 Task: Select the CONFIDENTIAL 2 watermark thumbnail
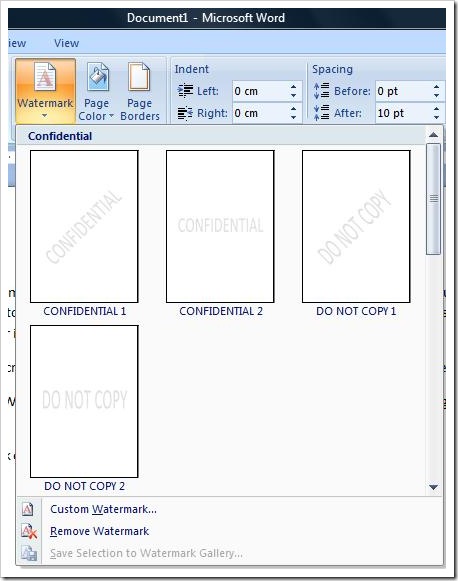(220, 226)
